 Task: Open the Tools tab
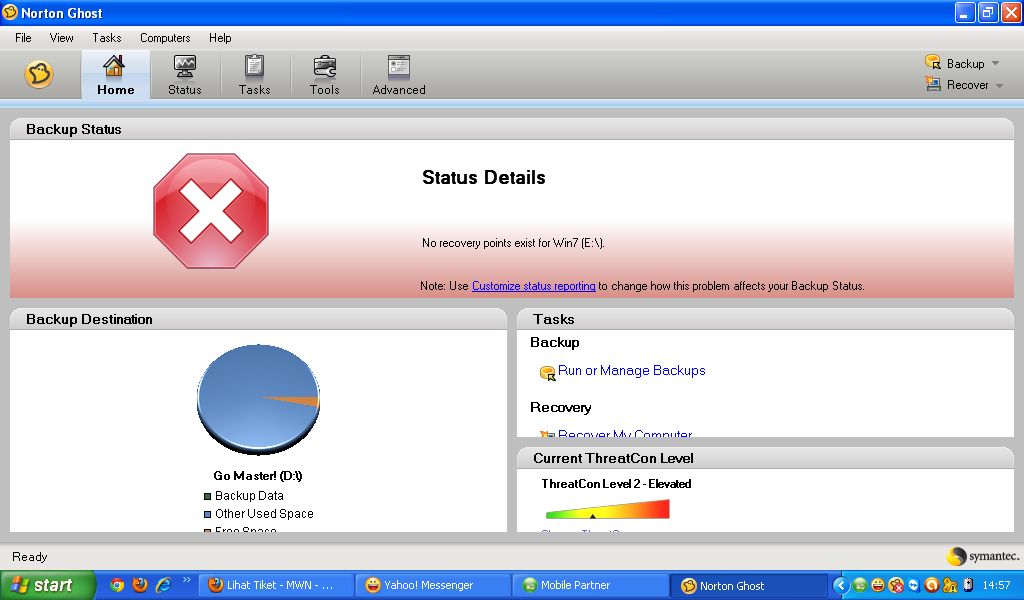click(325, 75)
